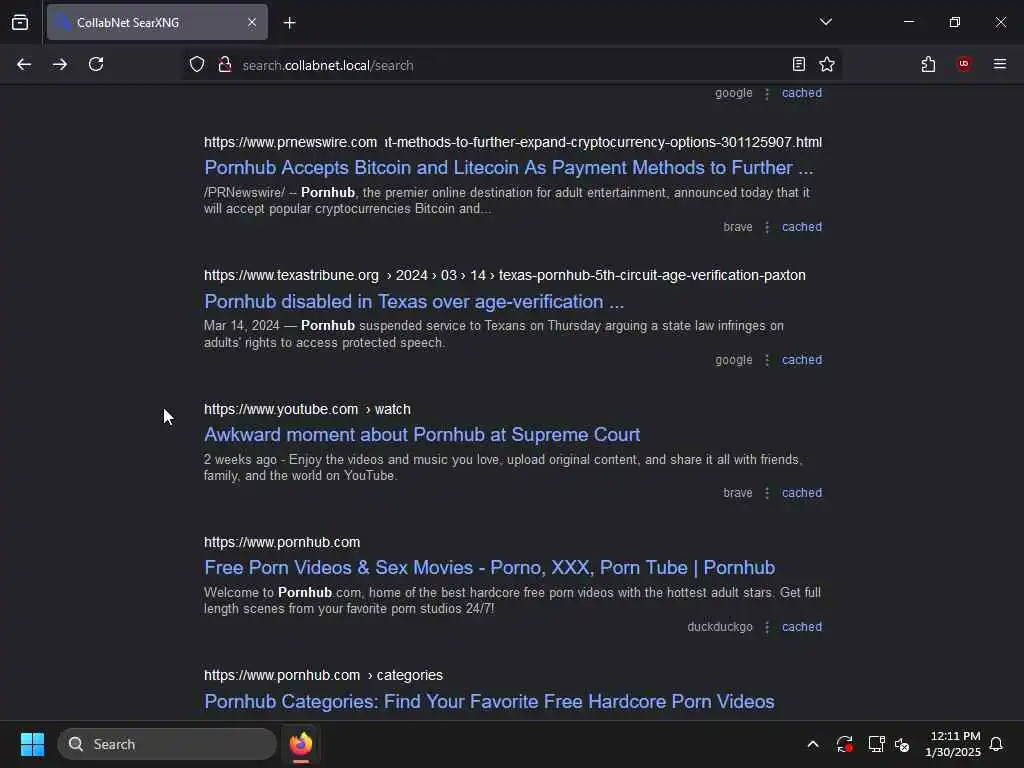The image size is (1024, 768).
Task: Open cached link for pornhub.com duckduckgo result
Action: tap(801, 627)
